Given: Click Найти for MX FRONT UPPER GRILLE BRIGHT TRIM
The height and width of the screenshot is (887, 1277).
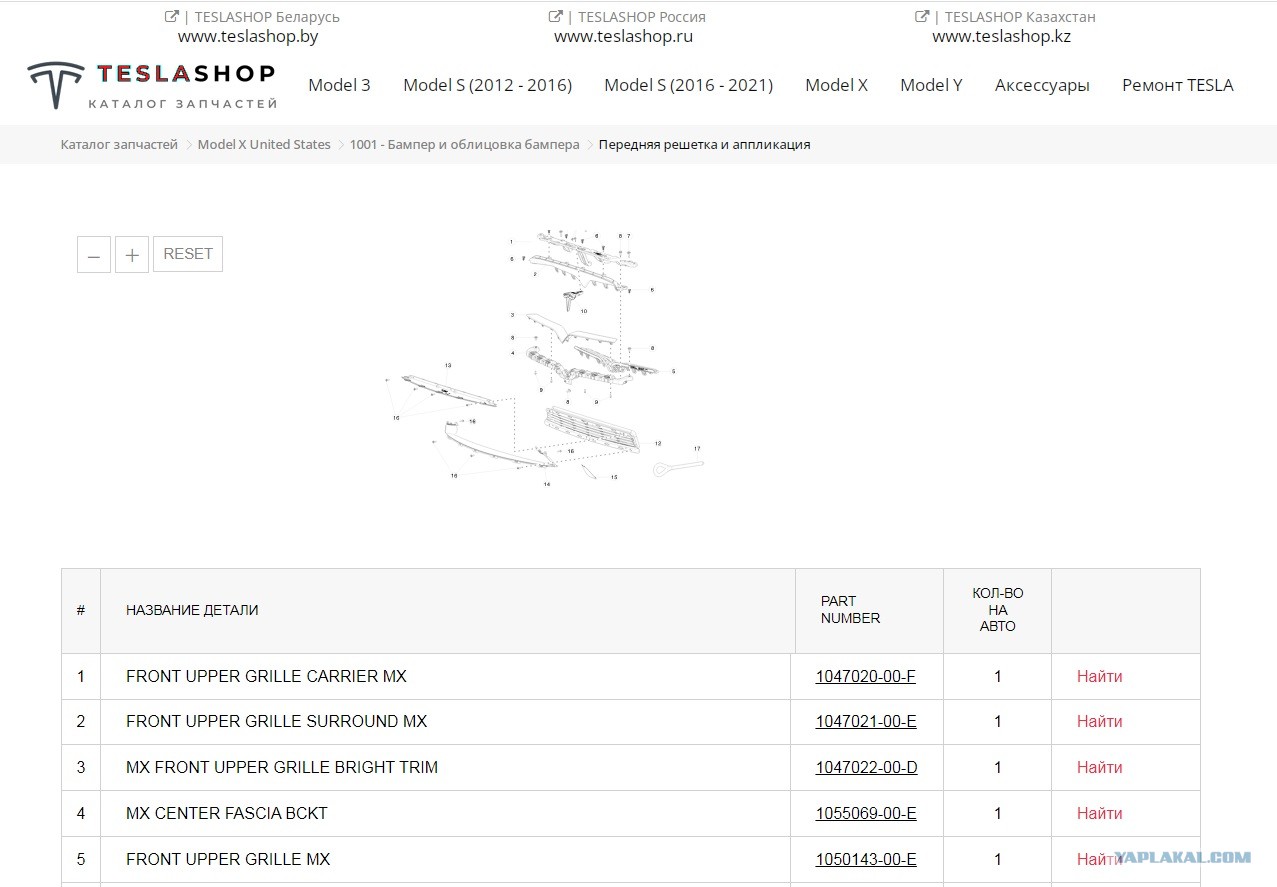Looking at the screenshot, I should [x=1099, y=767].
